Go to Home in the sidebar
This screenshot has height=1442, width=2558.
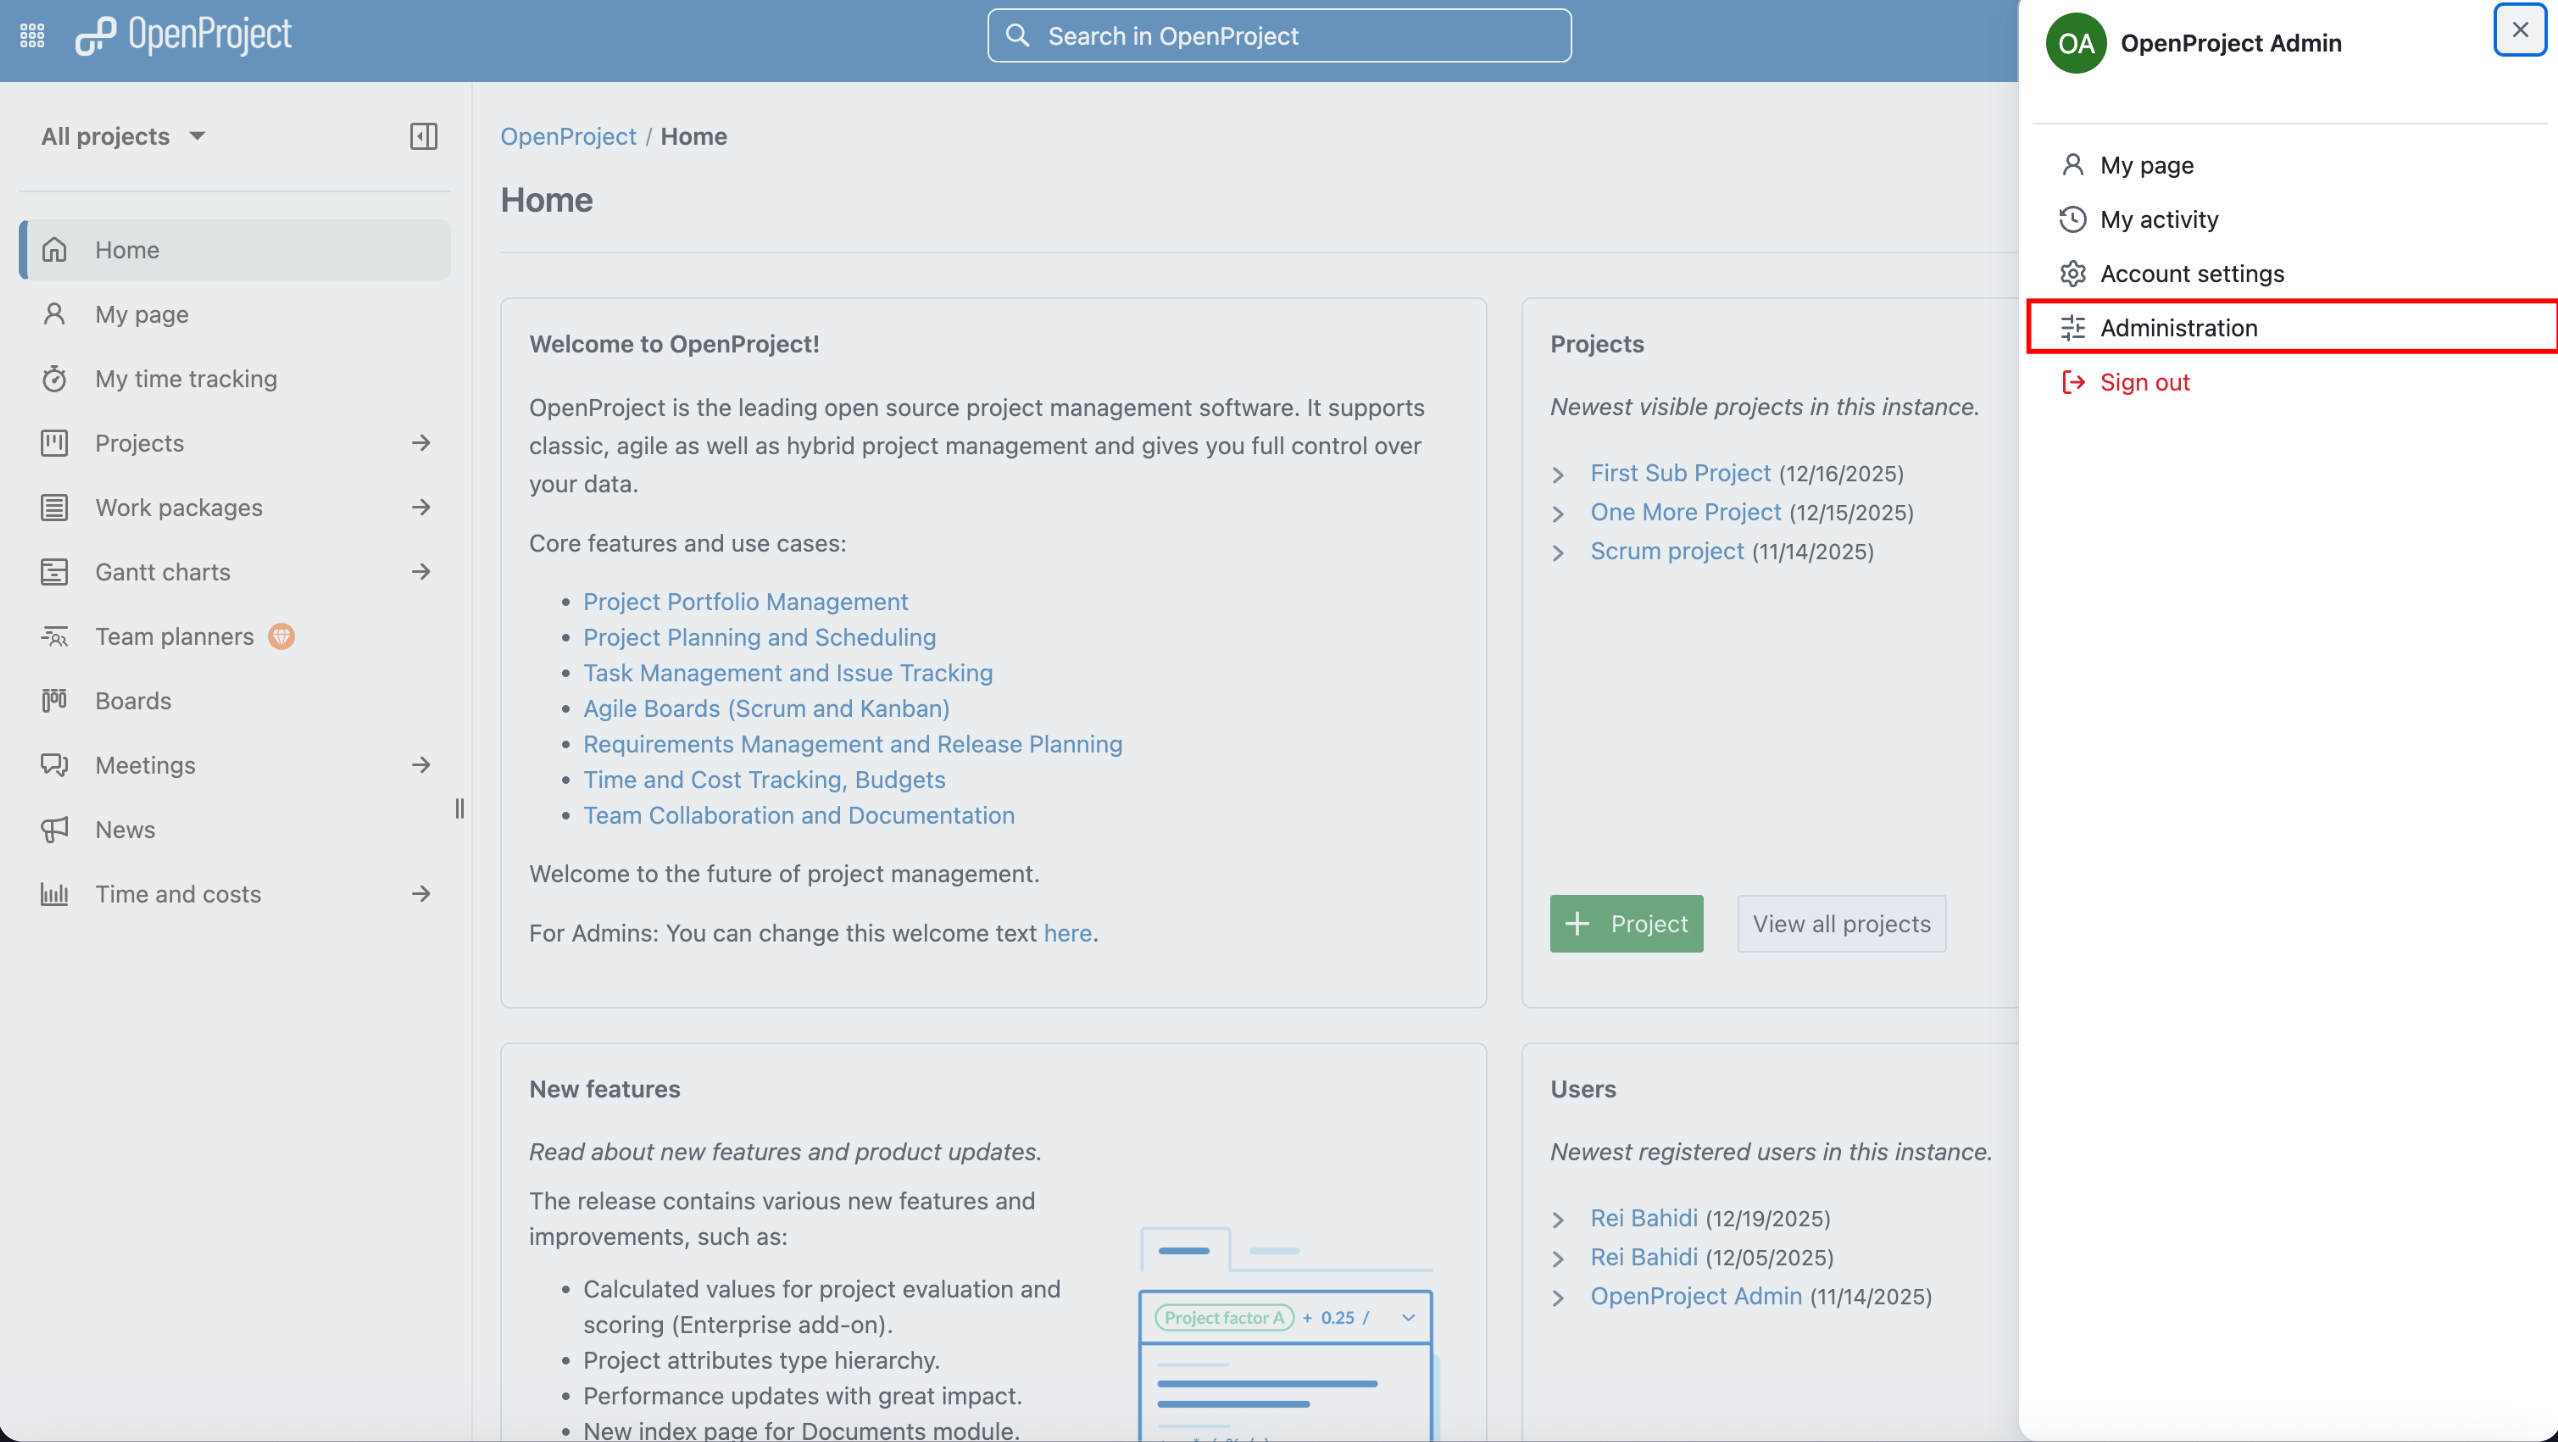235,250
